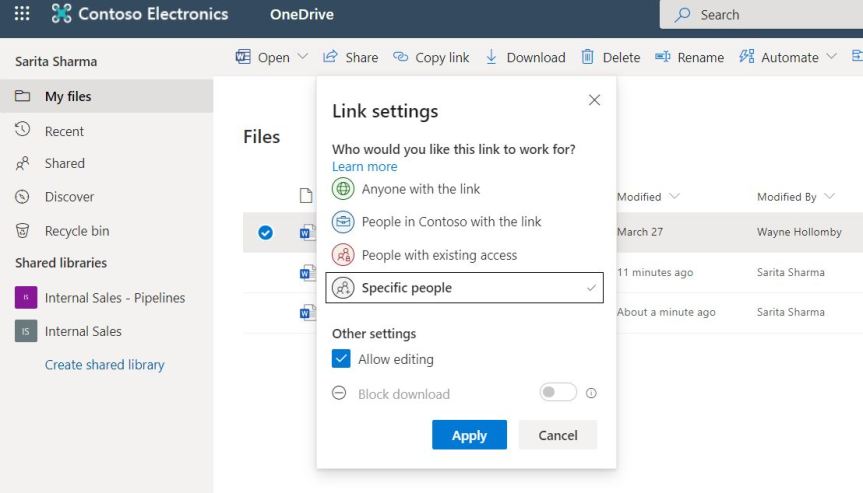Click the Delete trash icon
The image size is (863, 493).
tap(588, 57)
